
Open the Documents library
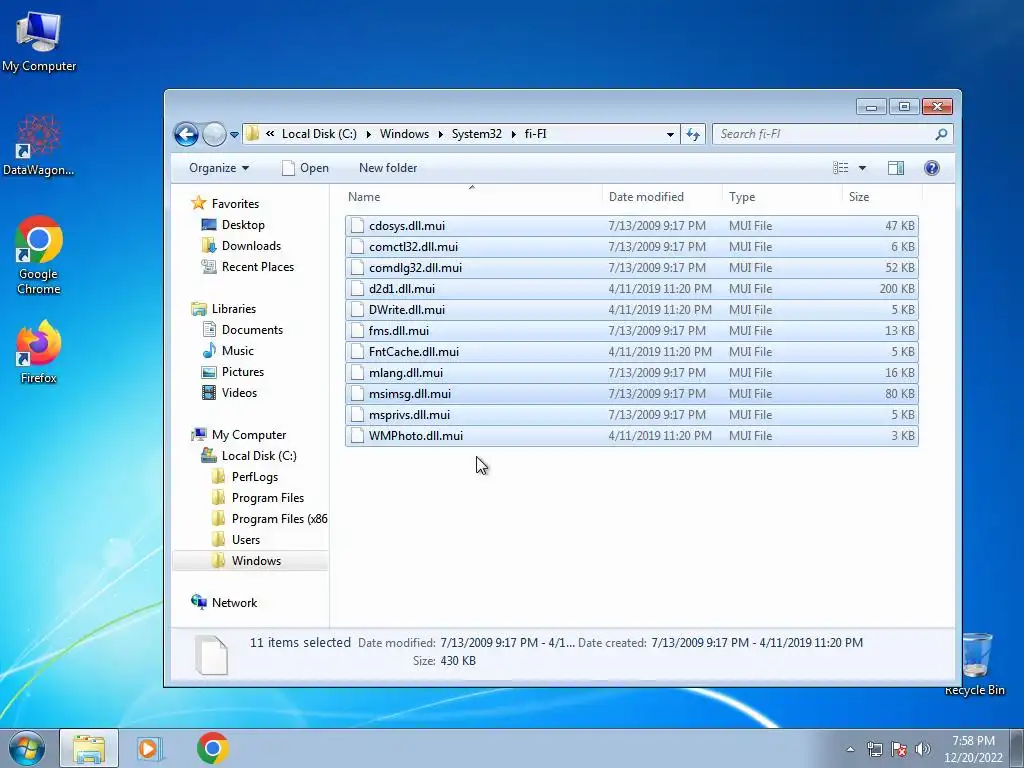pos(242,330)
